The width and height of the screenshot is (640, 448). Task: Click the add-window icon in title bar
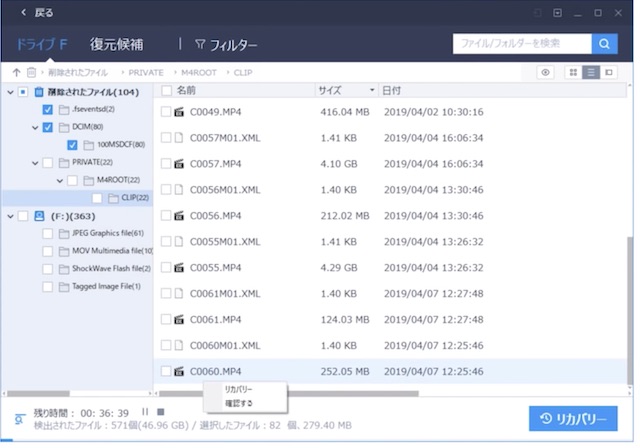coord(557,13)
